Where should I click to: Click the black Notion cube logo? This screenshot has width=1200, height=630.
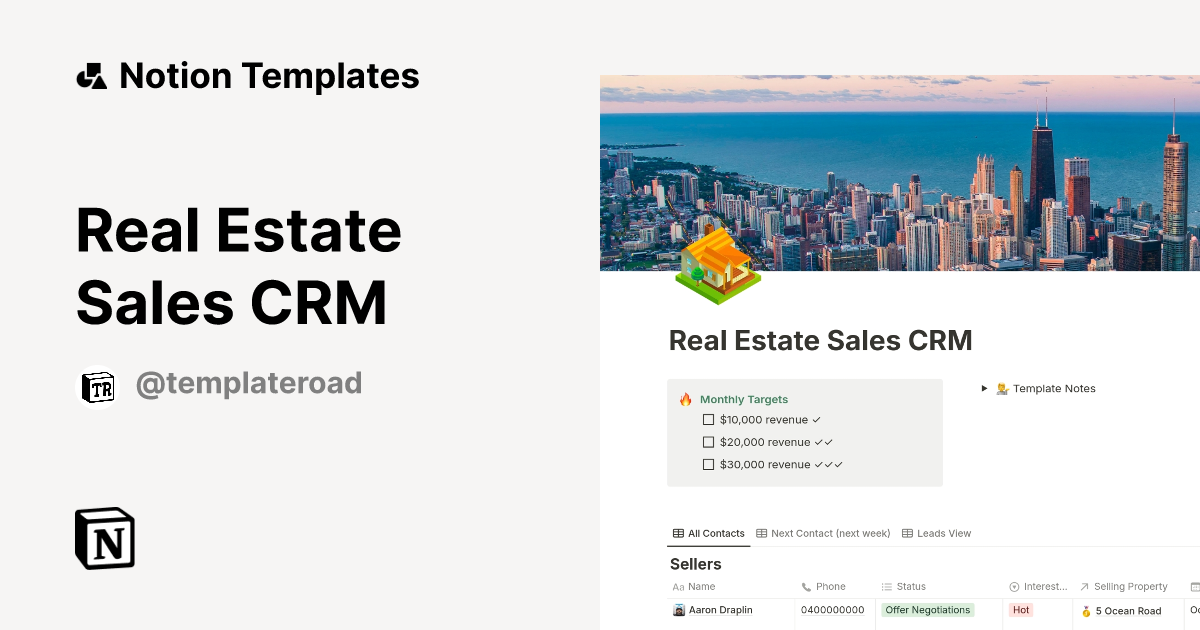click(105, 538)
